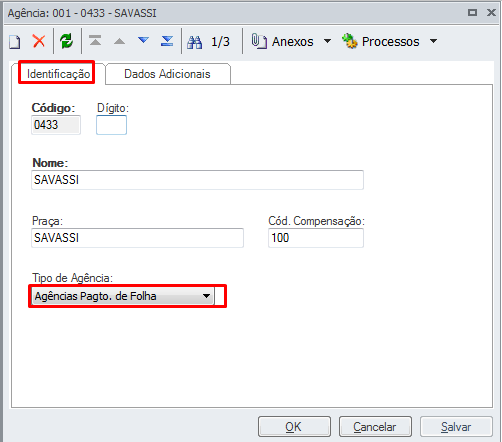Image resolution: width=502 pixels, height=442 pixels.
Task: Focus the empty Dígito field
Action: point(111,125)
